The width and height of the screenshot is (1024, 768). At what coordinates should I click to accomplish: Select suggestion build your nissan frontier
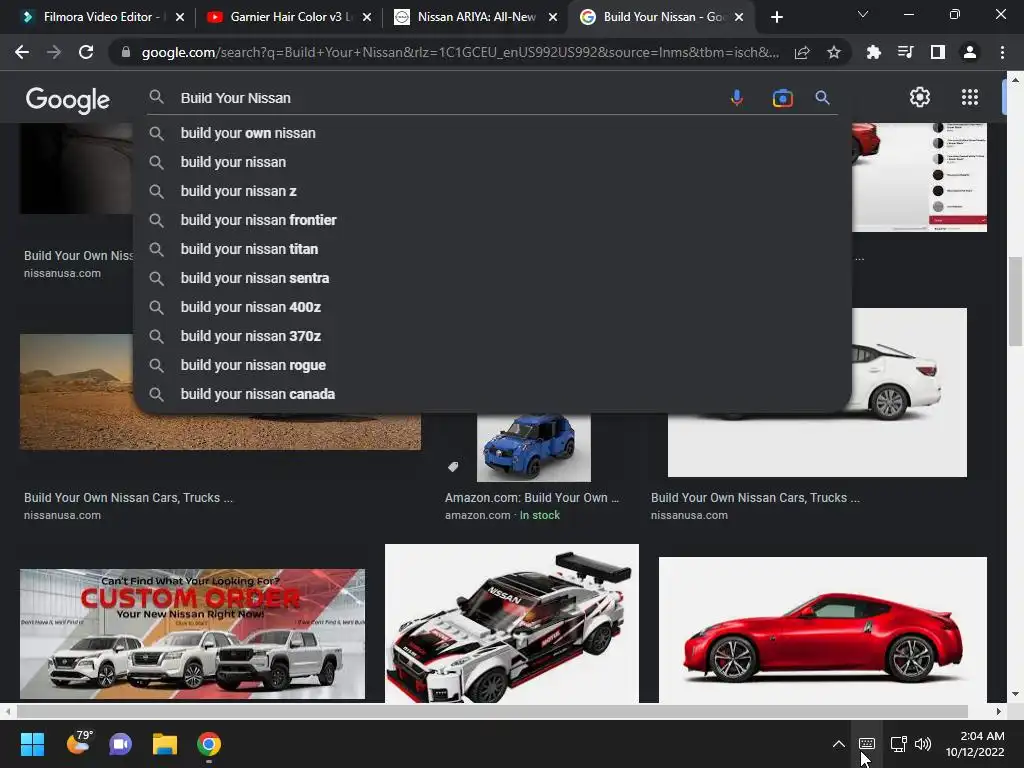pos(492,220)
